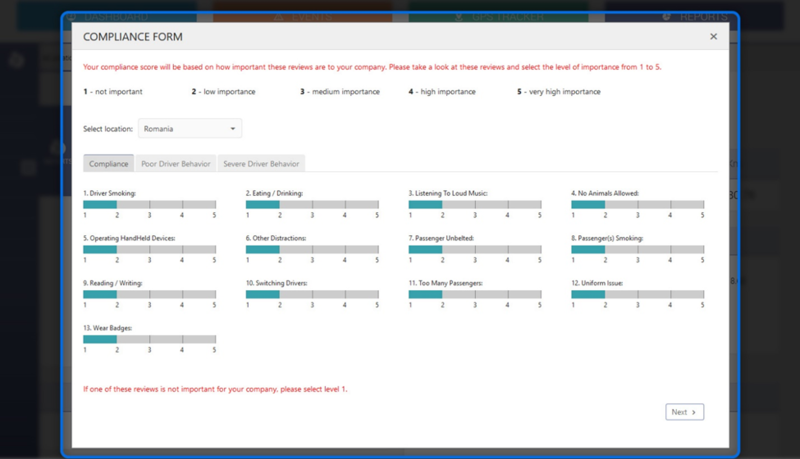Set Reading / Writing slider to level 2
The height and width of the screenshot is (459, 800).
pos(117,294)
